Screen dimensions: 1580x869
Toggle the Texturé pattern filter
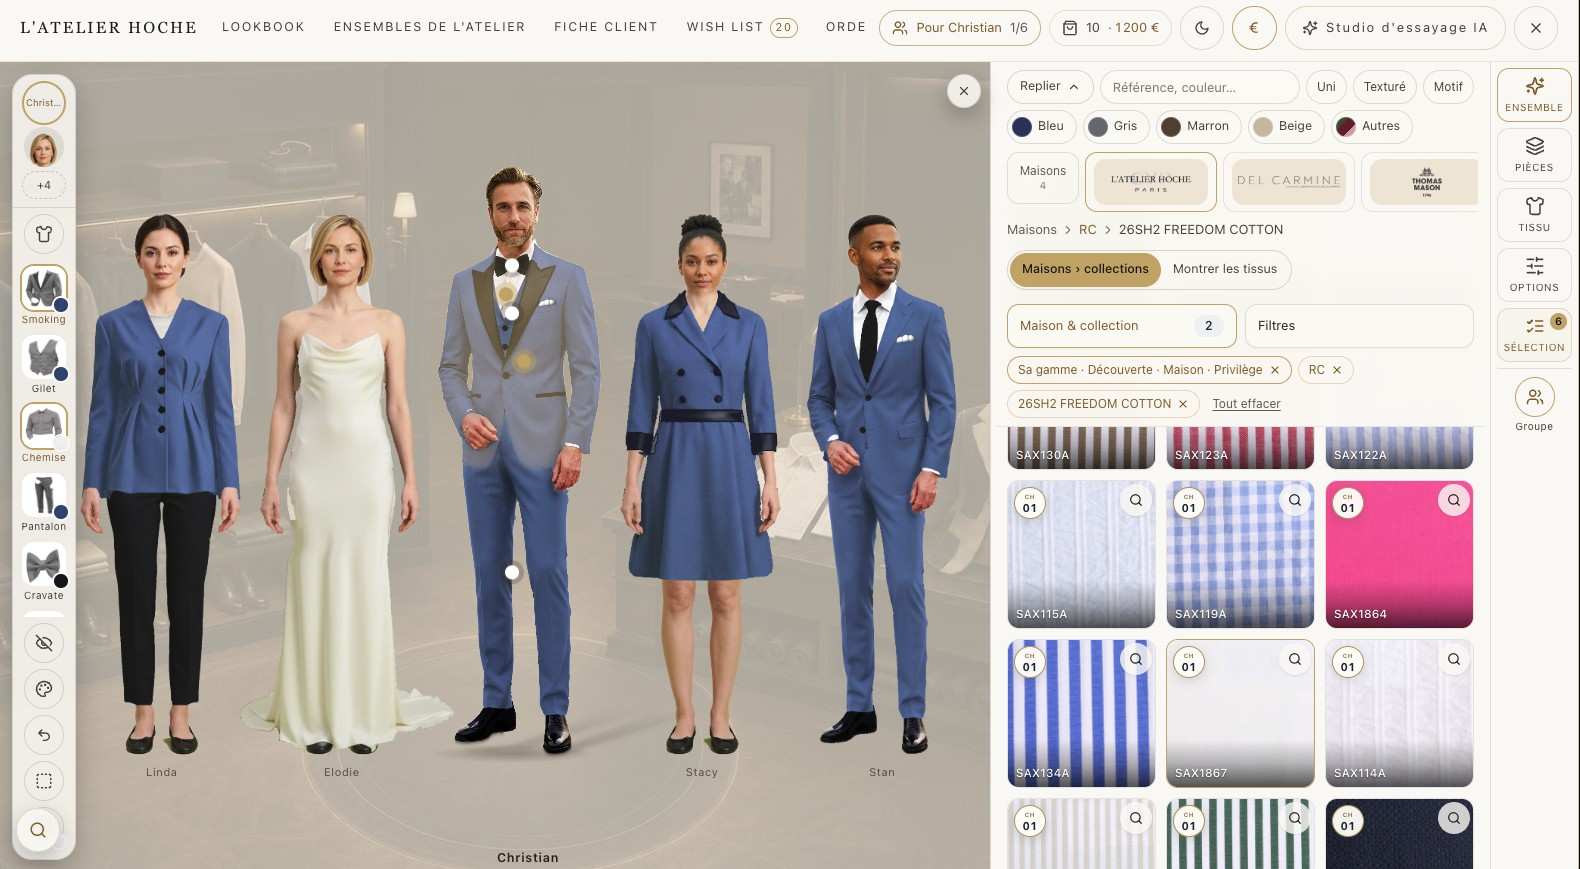click(1384, 87)
